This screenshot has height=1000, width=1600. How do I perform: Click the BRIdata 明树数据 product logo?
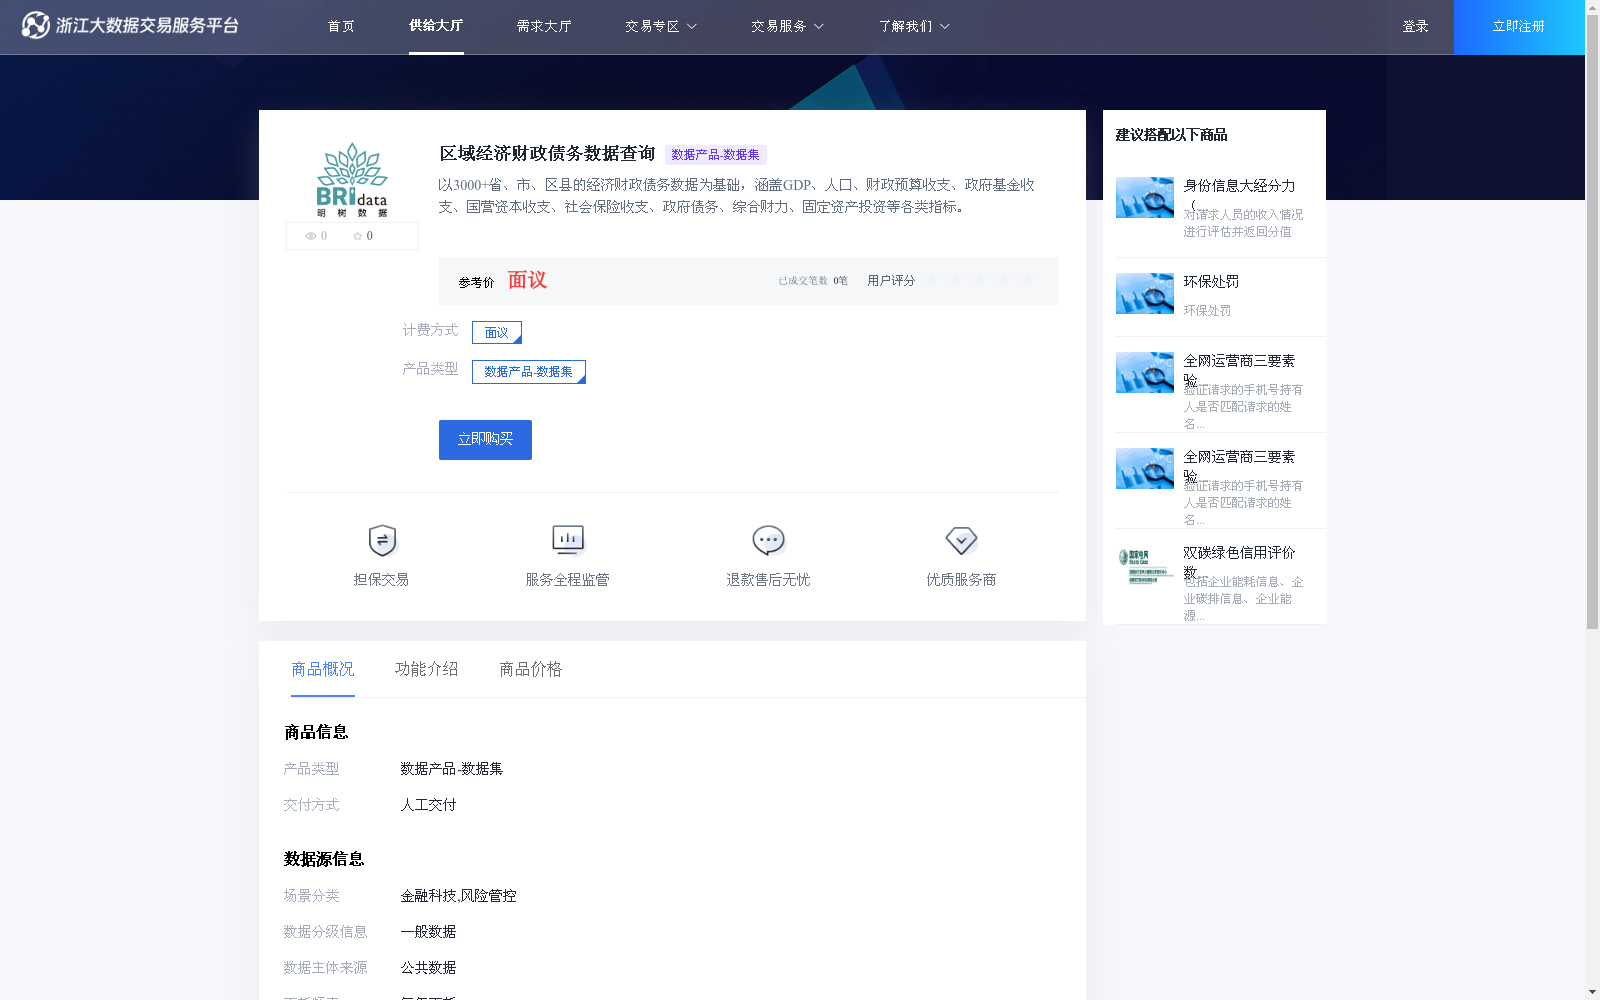tap(351, 182)
